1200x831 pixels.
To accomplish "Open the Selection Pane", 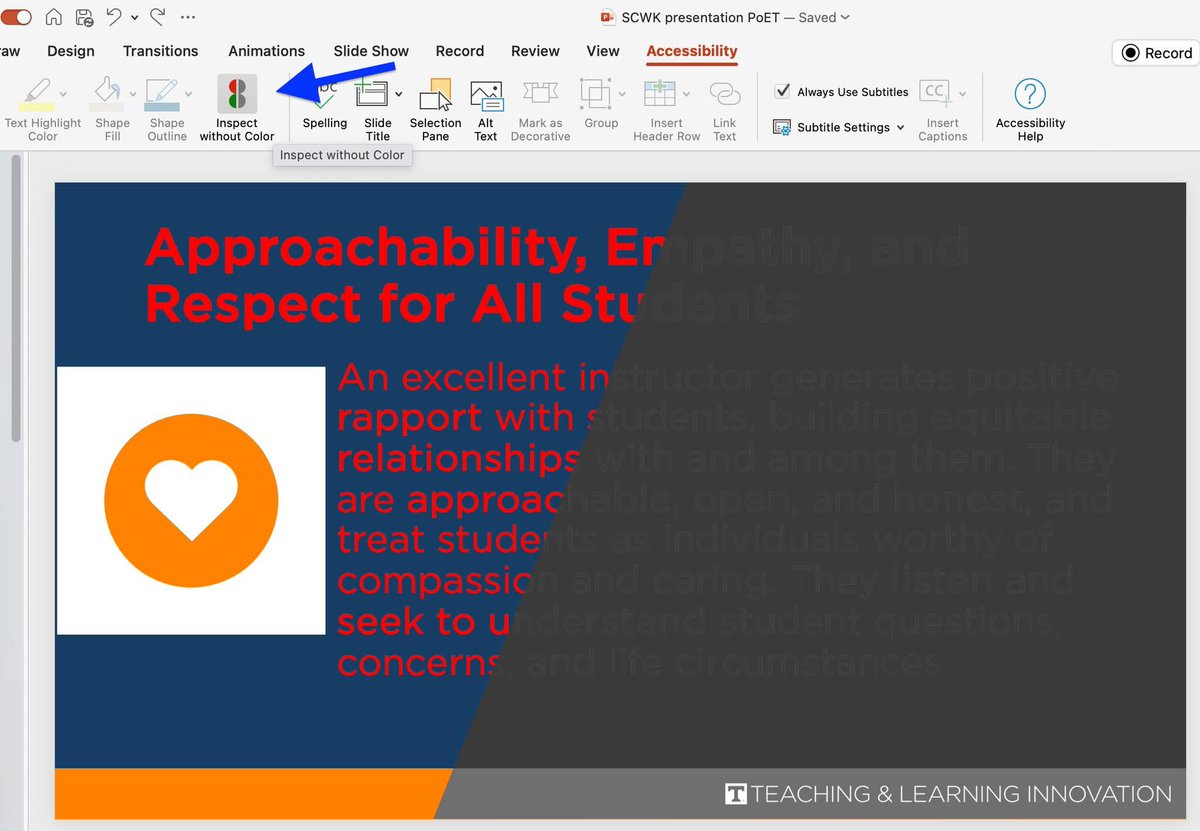I will click(x=435, y=105).
